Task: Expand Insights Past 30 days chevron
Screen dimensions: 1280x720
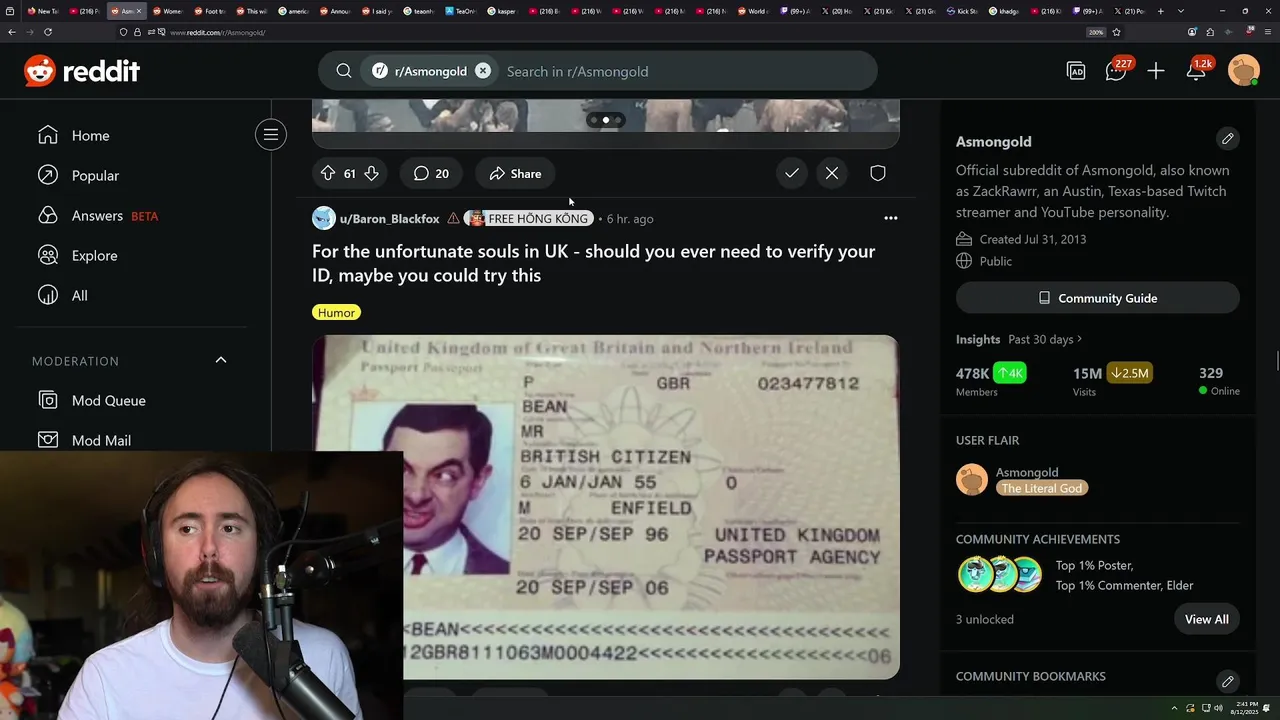Action: [1080, 339]
